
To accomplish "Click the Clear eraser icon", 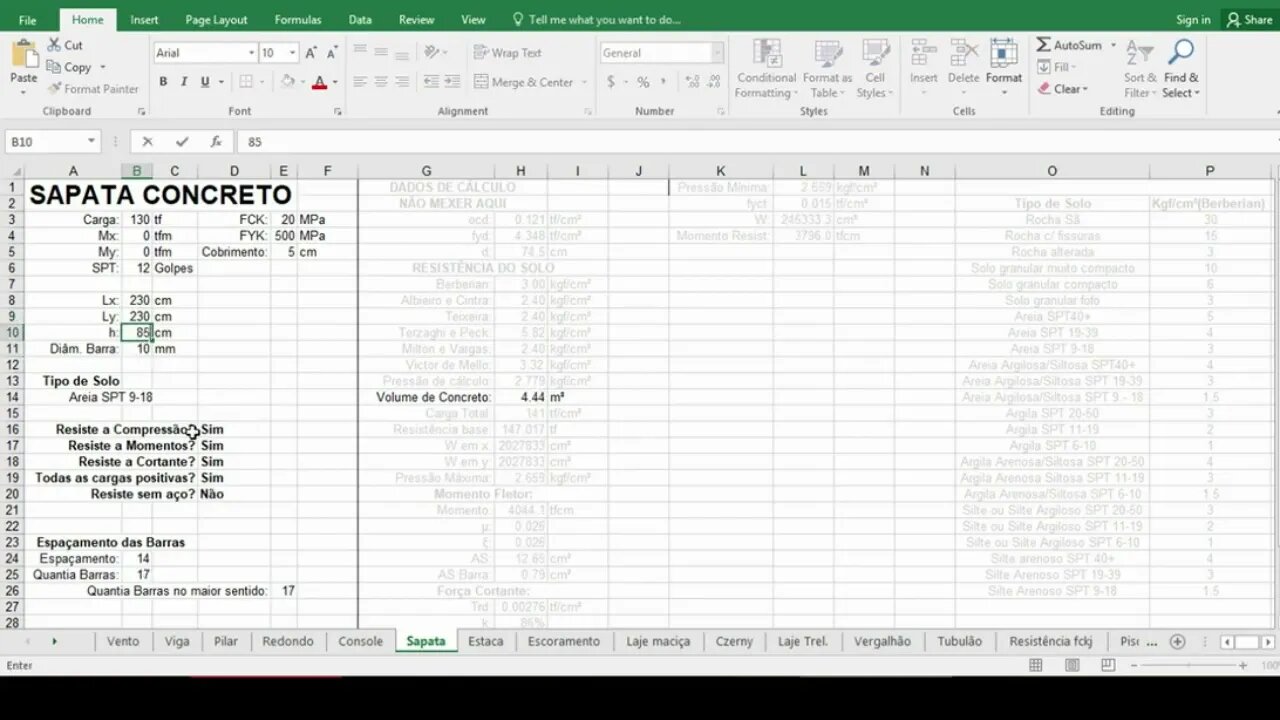I will 1044,89.
